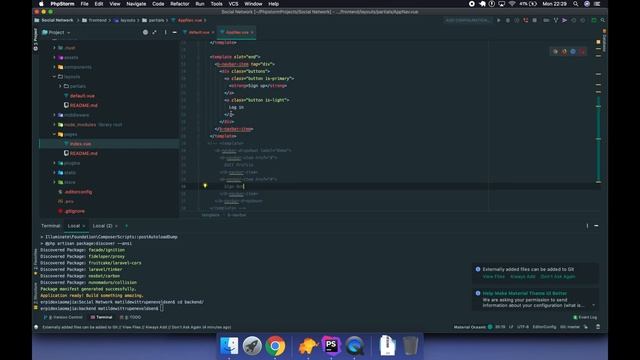Select default.vue in the project tree
Viewport: 640px width, 360px height.
pos(82,96)
